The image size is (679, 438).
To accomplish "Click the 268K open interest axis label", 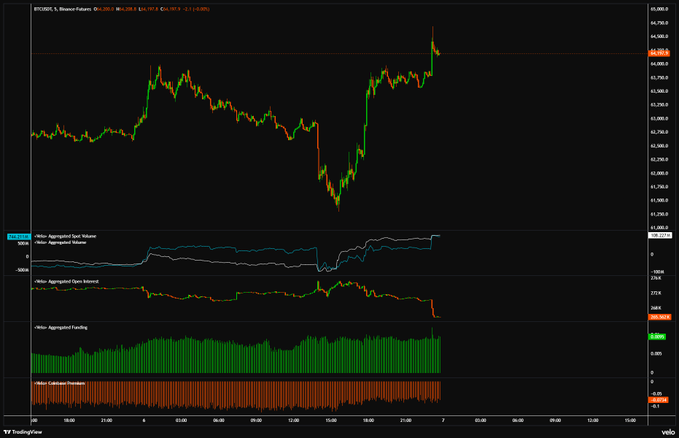I will (x=656, y=308).
